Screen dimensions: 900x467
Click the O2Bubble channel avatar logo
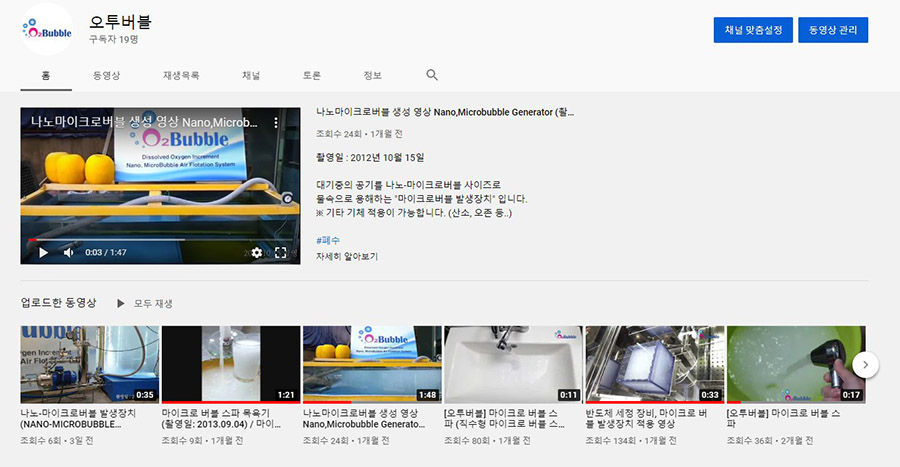coord(47,29)
